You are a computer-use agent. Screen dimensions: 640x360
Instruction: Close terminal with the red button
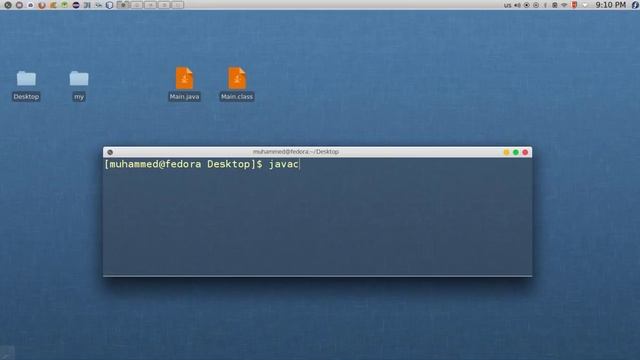click(525, 152)
